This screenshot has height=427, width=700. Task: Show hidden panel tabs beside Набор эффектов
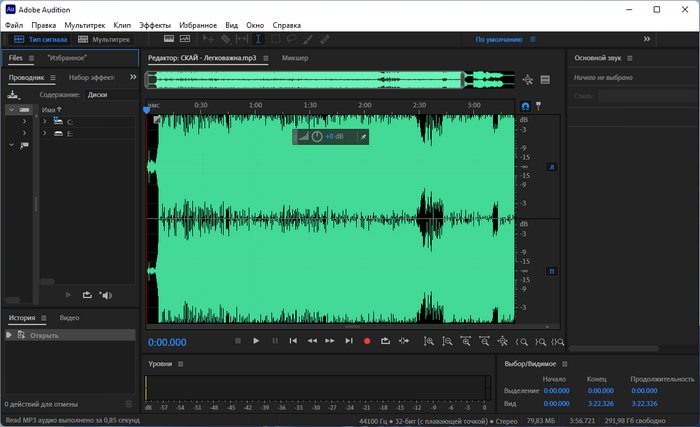(133, 77)
